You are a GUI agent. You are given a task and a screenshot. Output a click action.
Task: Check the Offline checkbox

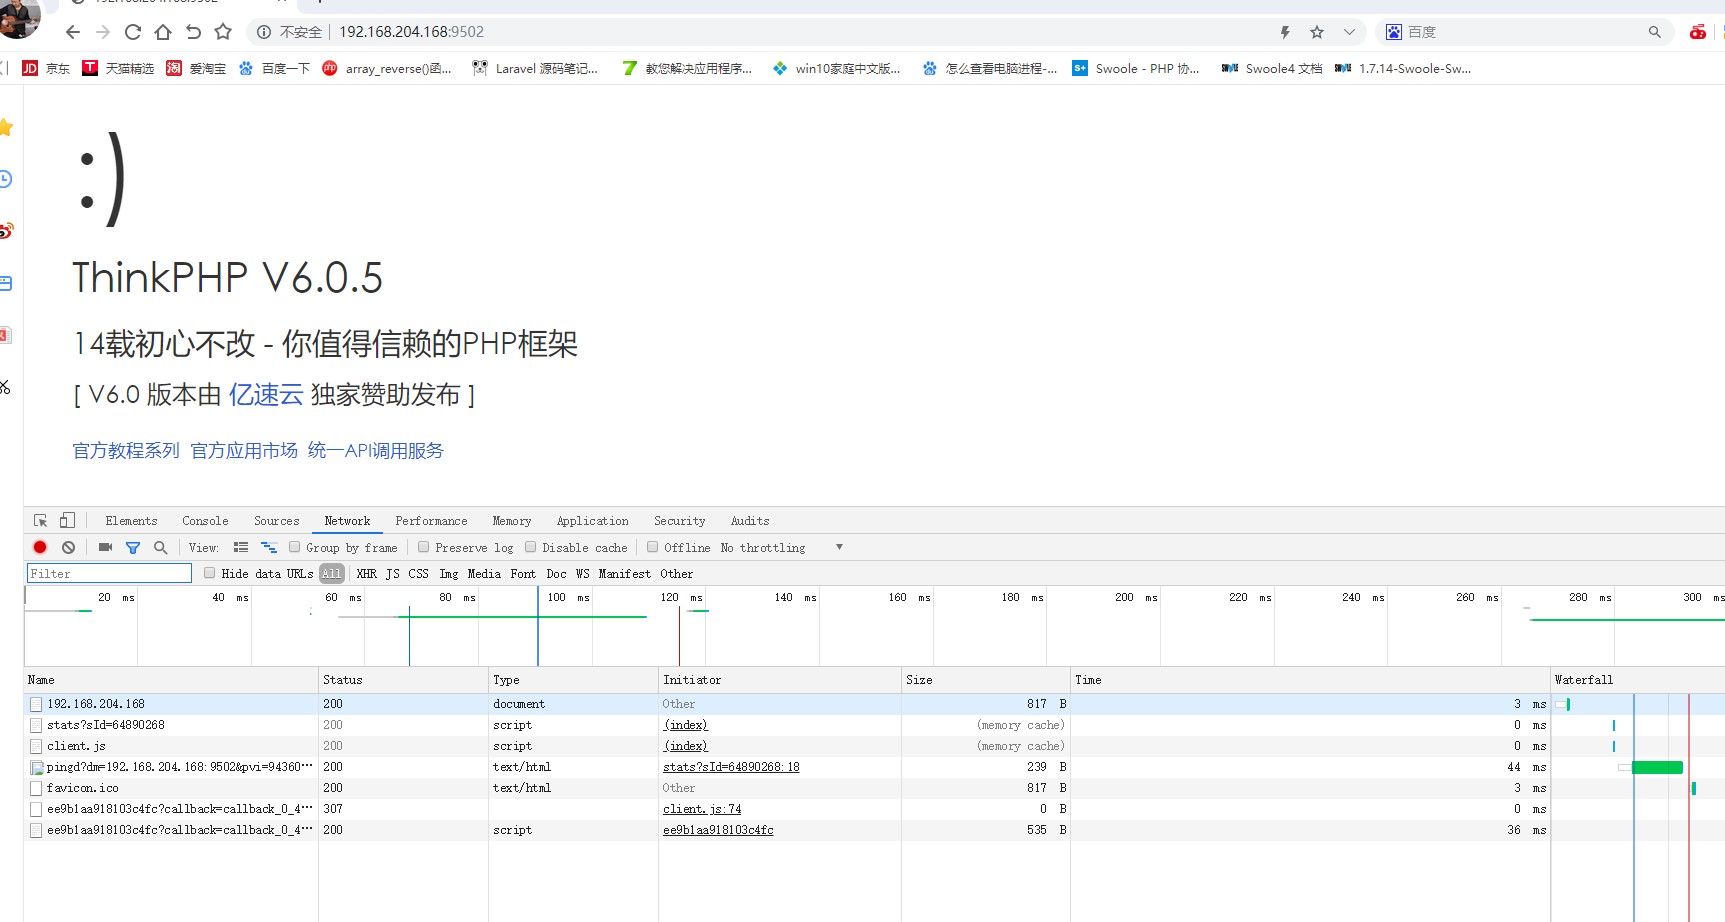pyautogui.click(x=652, y=547)
